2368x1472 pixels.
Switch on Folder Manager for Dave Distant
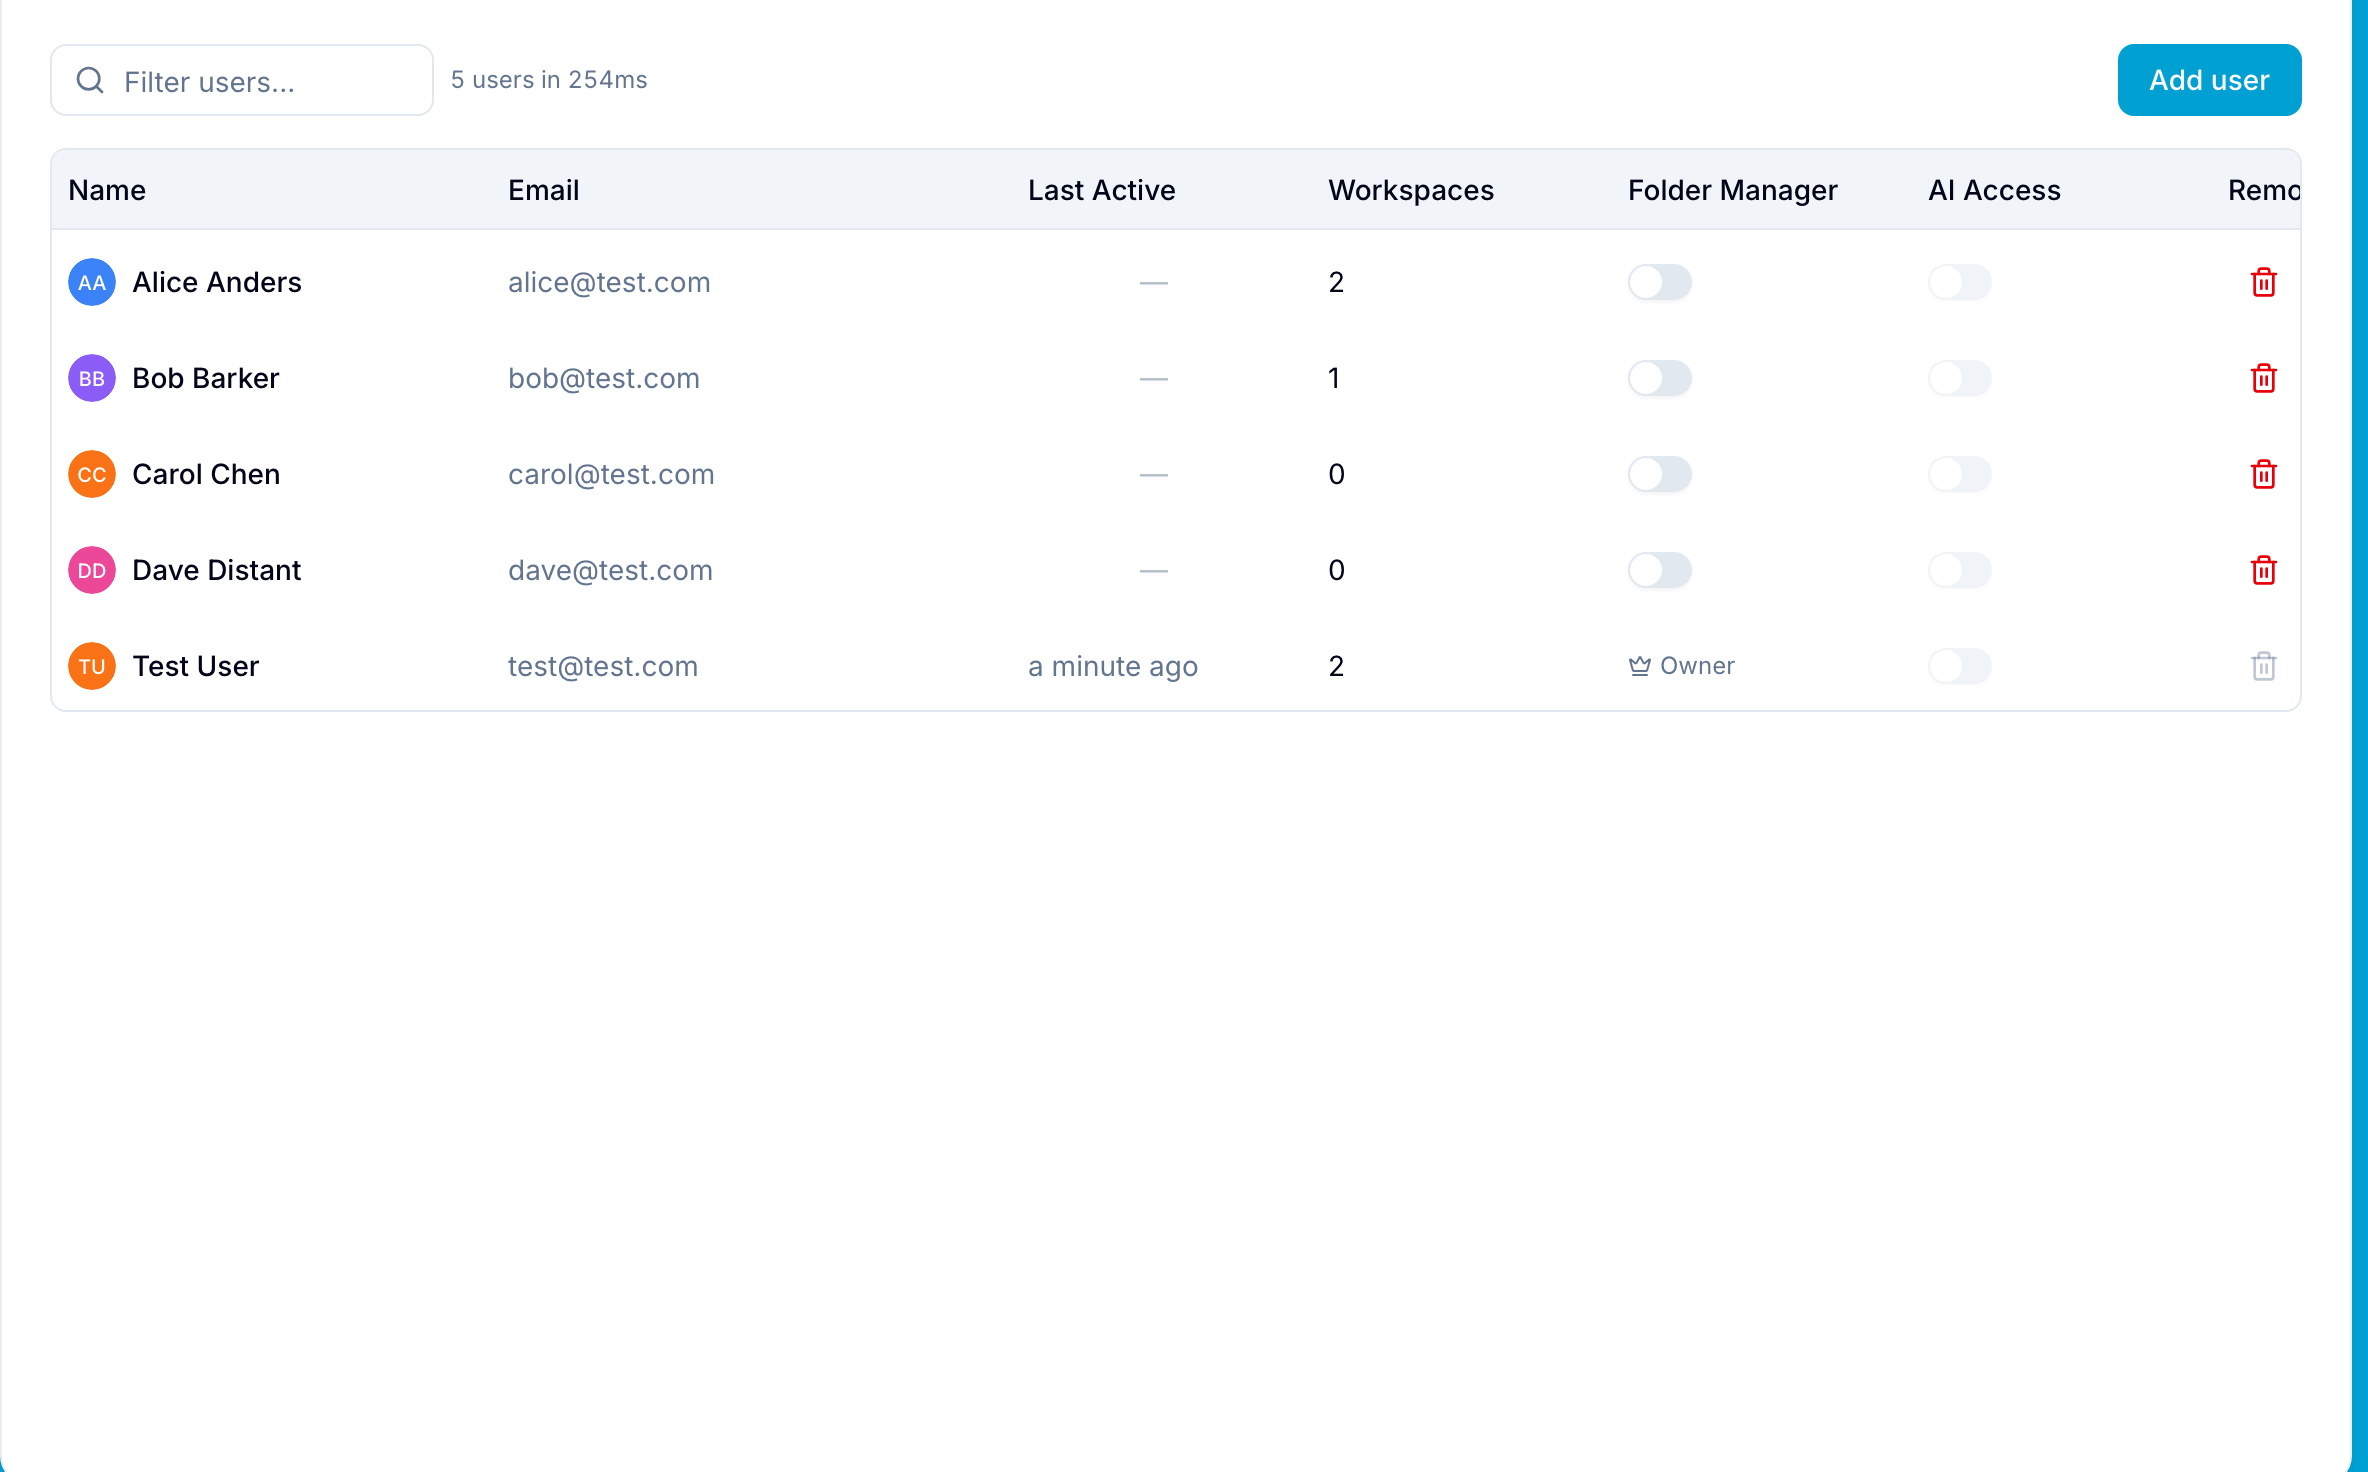point(1660,570)
